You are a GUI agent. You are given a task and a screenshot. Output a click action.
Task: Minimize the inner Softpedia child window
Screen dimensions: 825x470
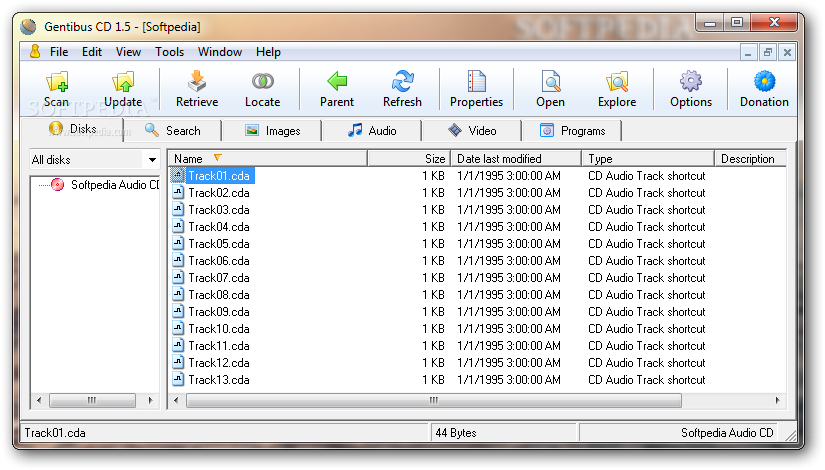[x=748, y=52]
